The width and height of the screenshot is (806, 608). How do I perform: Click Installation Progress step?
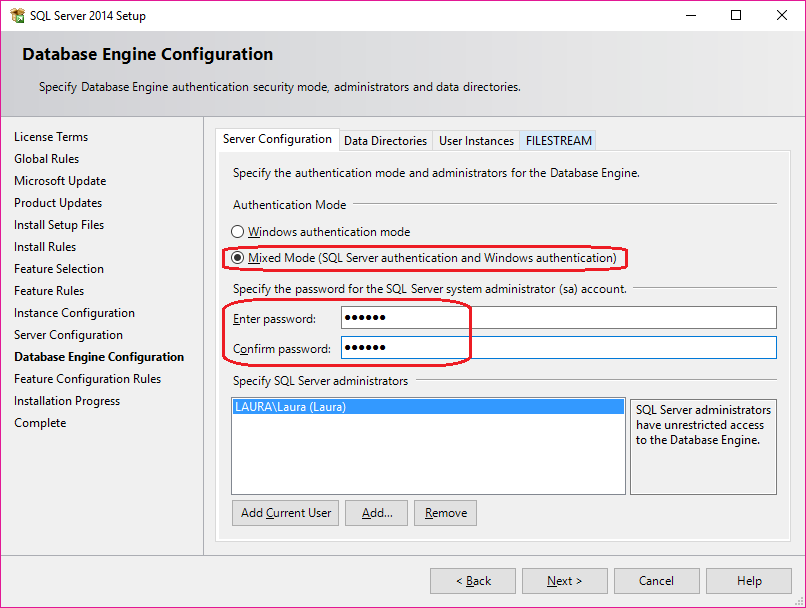click(67, 401)
